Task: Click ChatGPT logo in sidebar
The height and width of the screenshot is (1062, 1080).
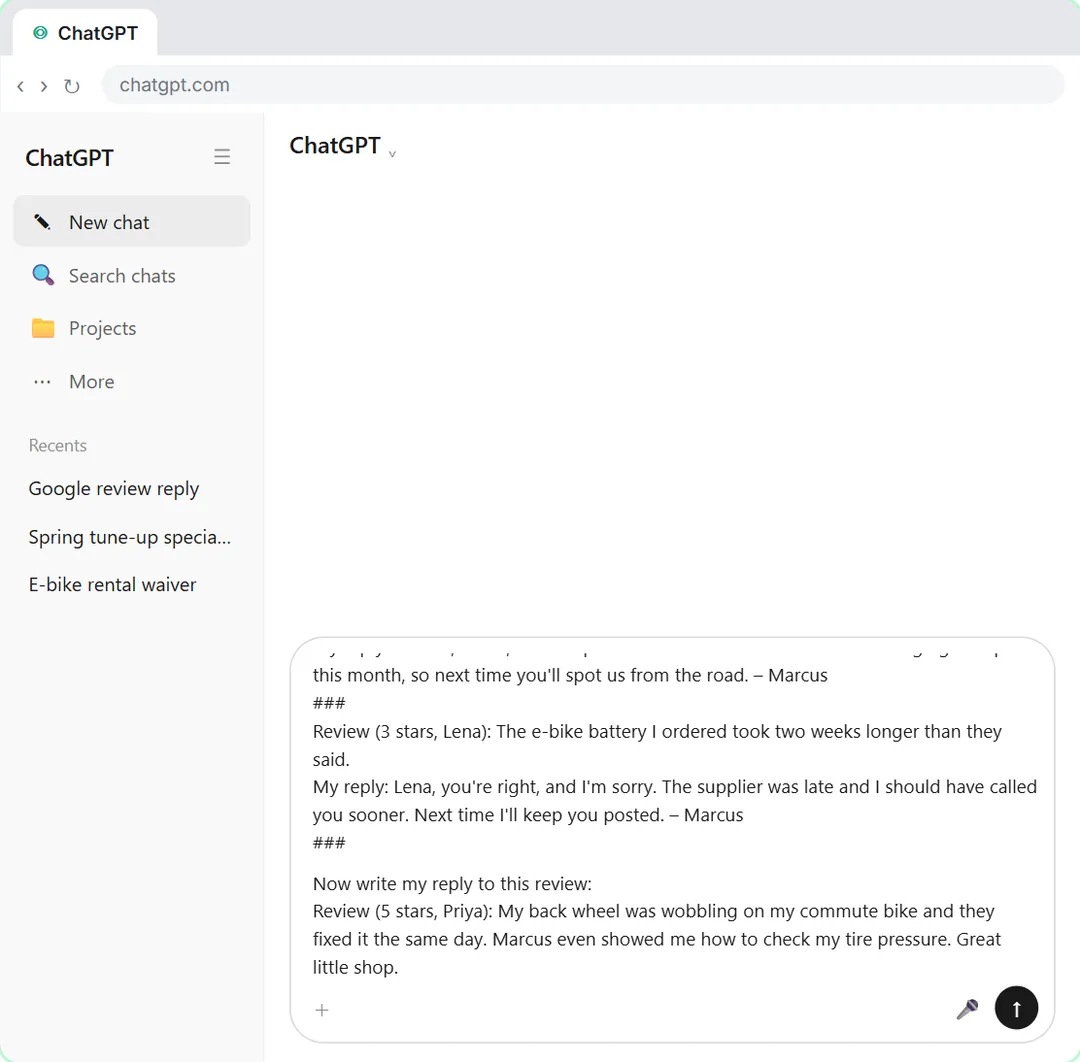Action: click(69, 158)
